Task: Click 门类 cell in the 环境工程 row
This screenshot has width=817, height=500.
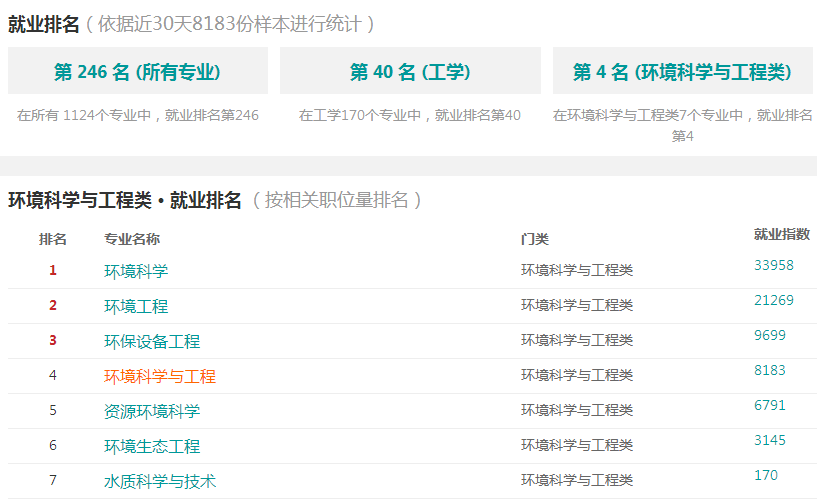Action: [577, 305]
